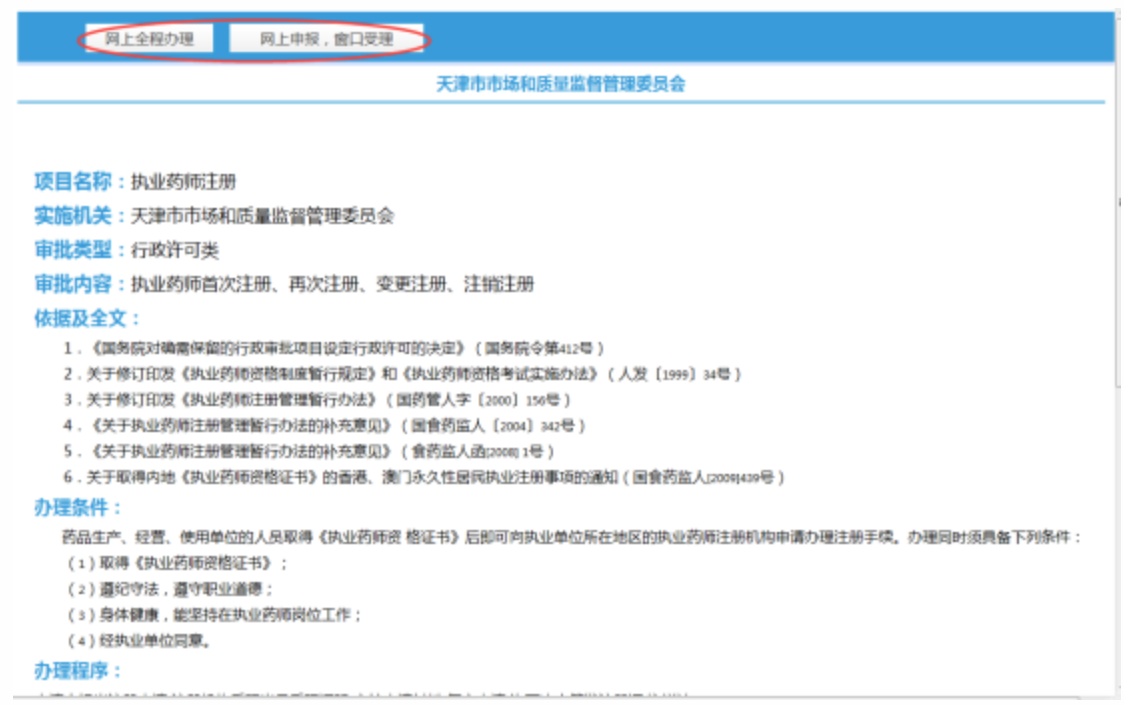The height and width of the screenshot is (705, 1124).
Task: Click the 实施机关 label
Action: (x=76, y=216)
